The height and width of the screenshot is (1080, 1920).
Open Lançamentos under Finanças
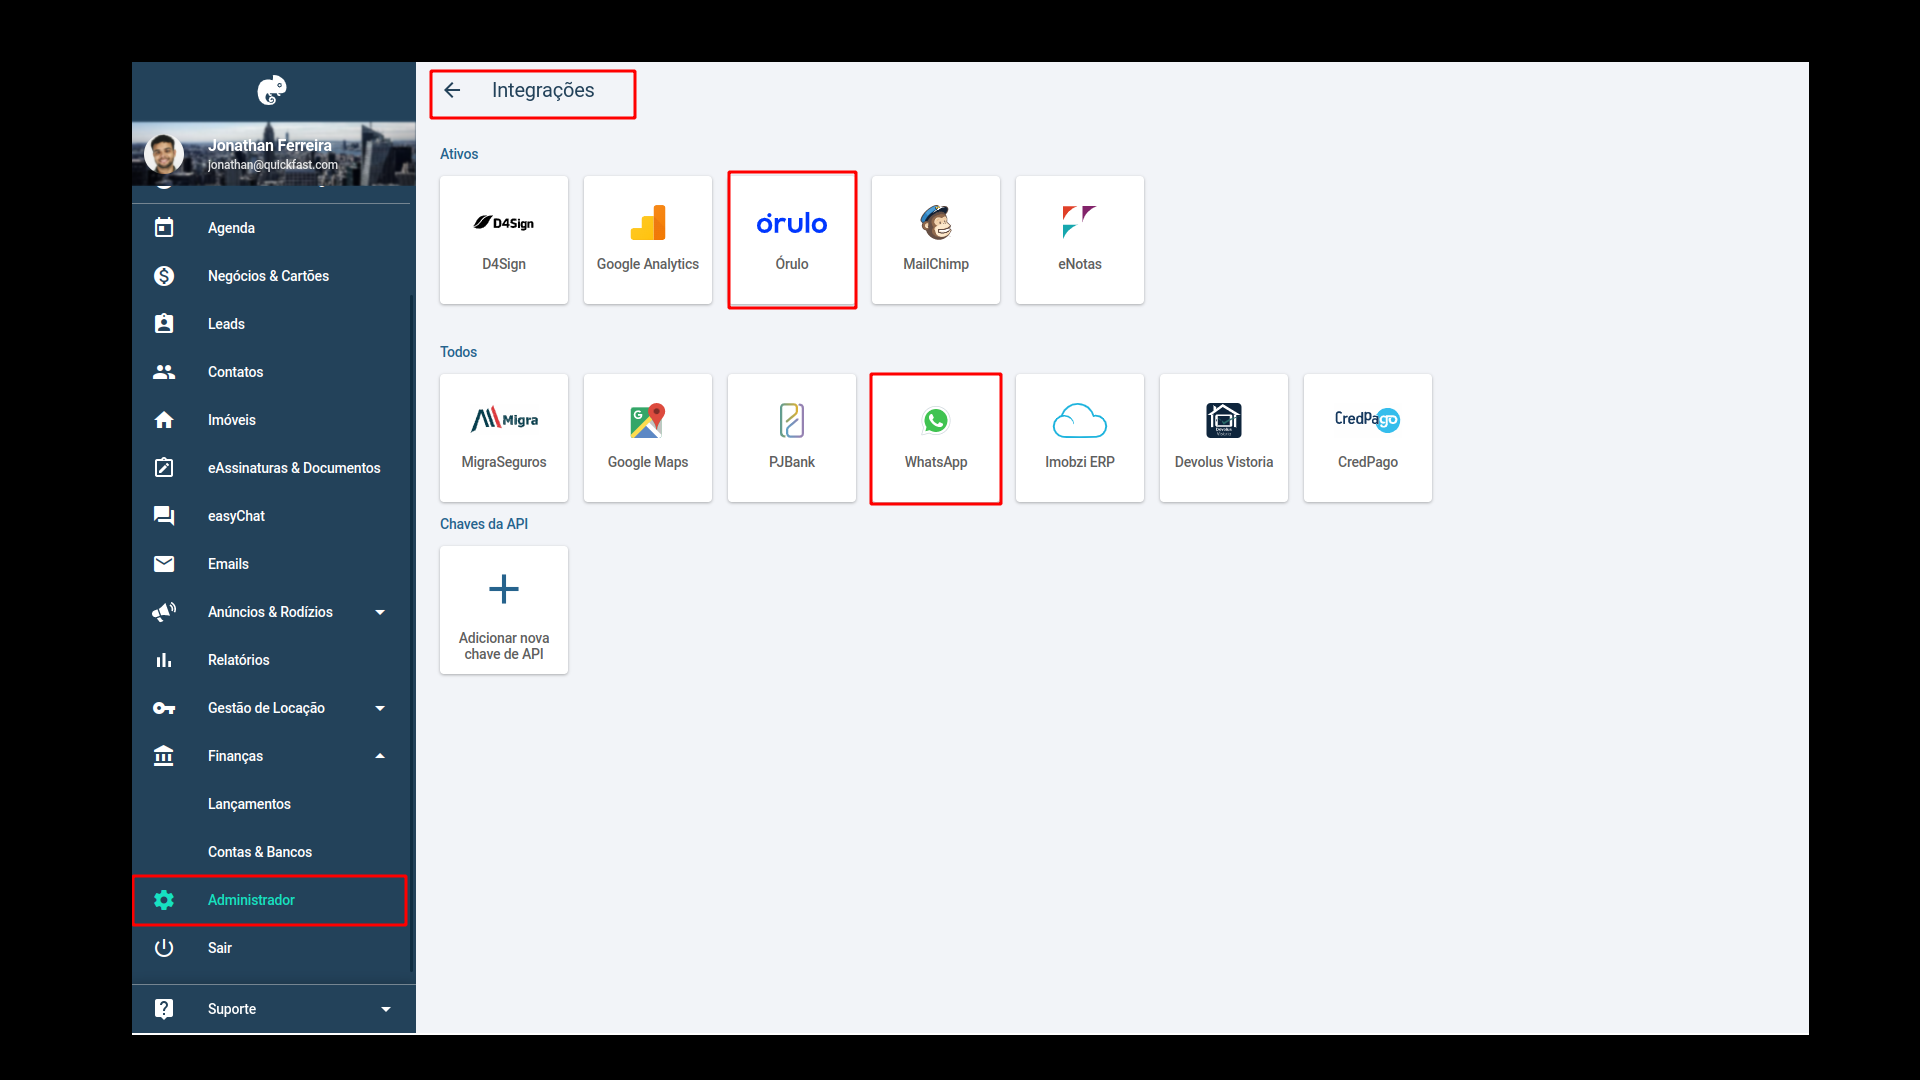click(x=249, y=804)
